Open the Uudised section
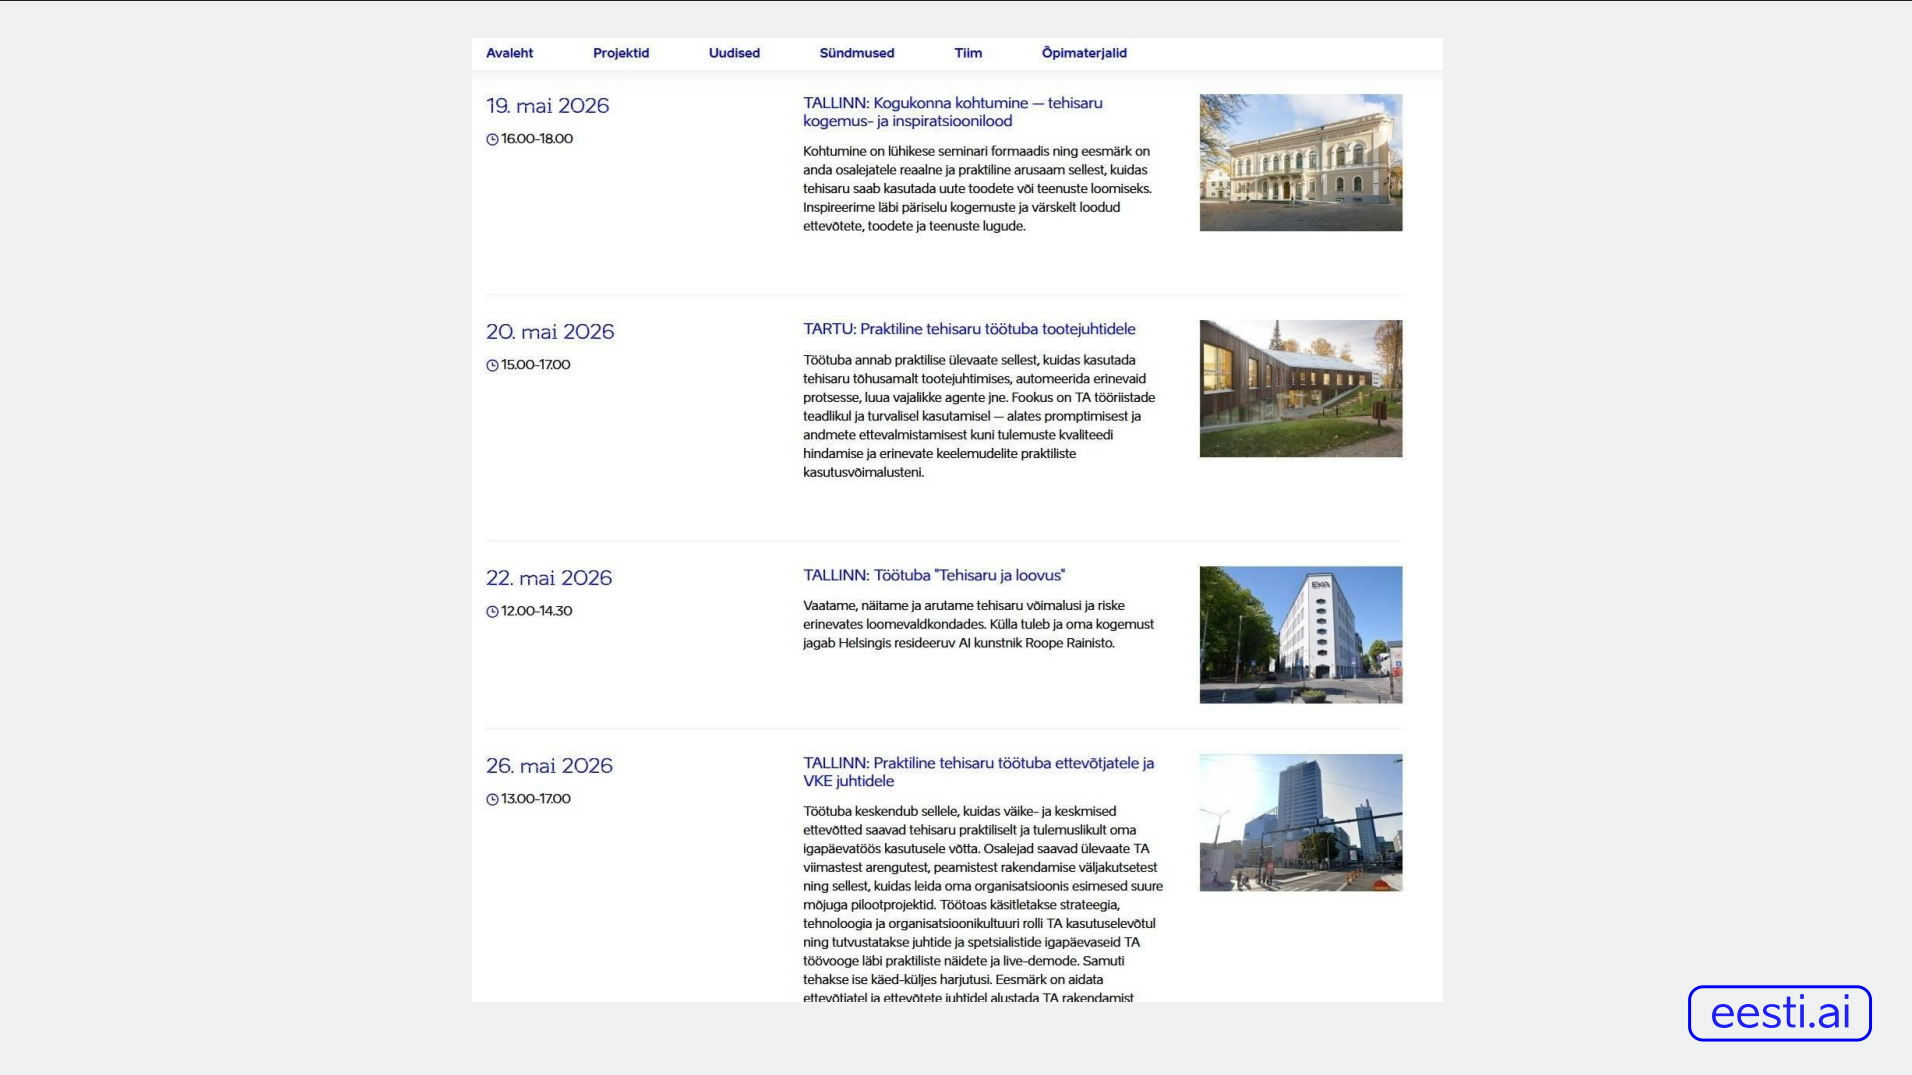The image size is (1912, 1075). click(734, 53)
